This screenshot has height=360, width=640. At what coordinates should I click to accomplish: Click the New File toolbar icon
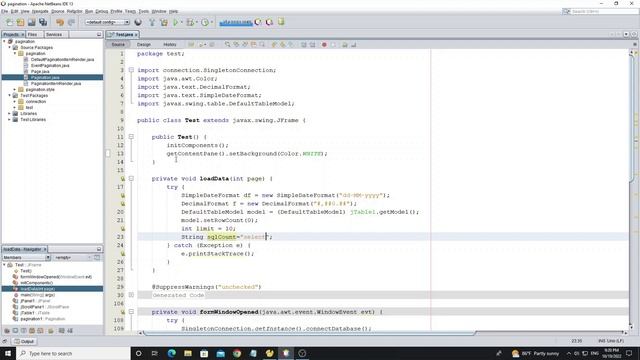pyautogui.click(x=9, y=22)
